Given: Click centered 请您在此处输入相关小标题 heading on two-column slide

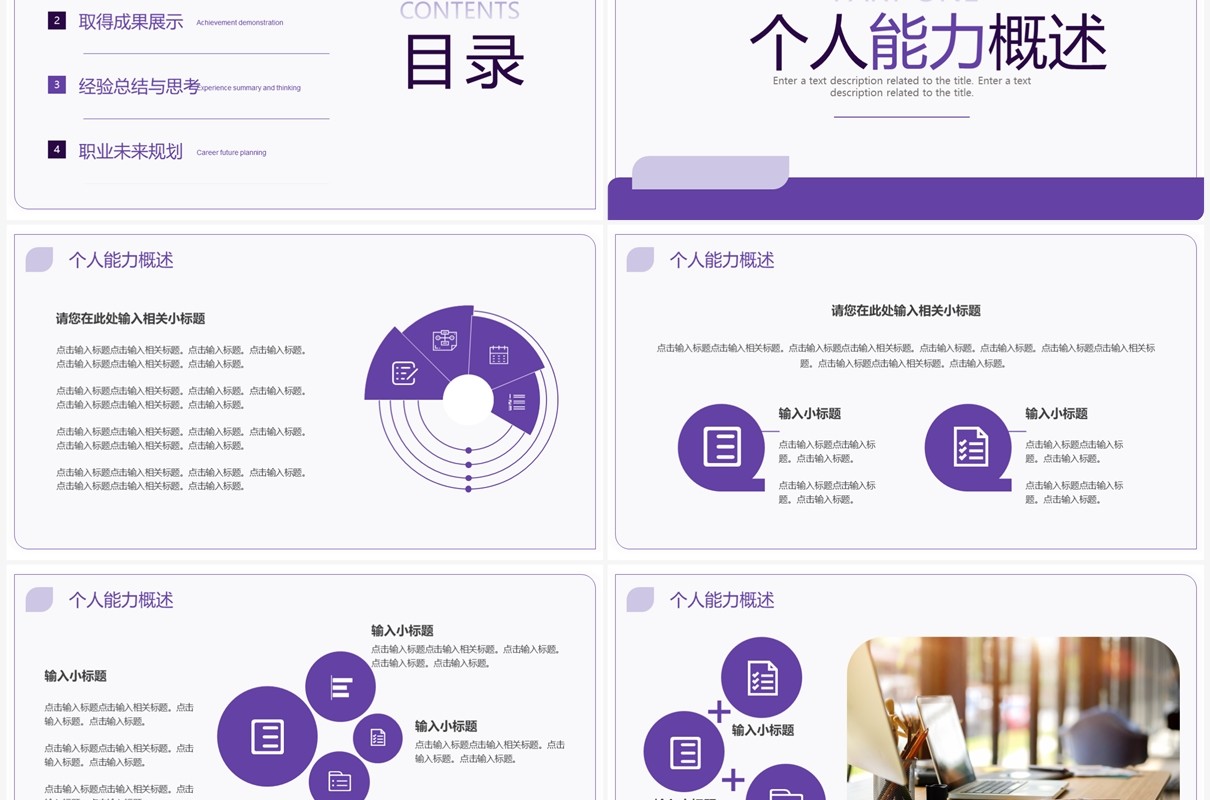Looking at the screenshot, I should coord(906,311).
